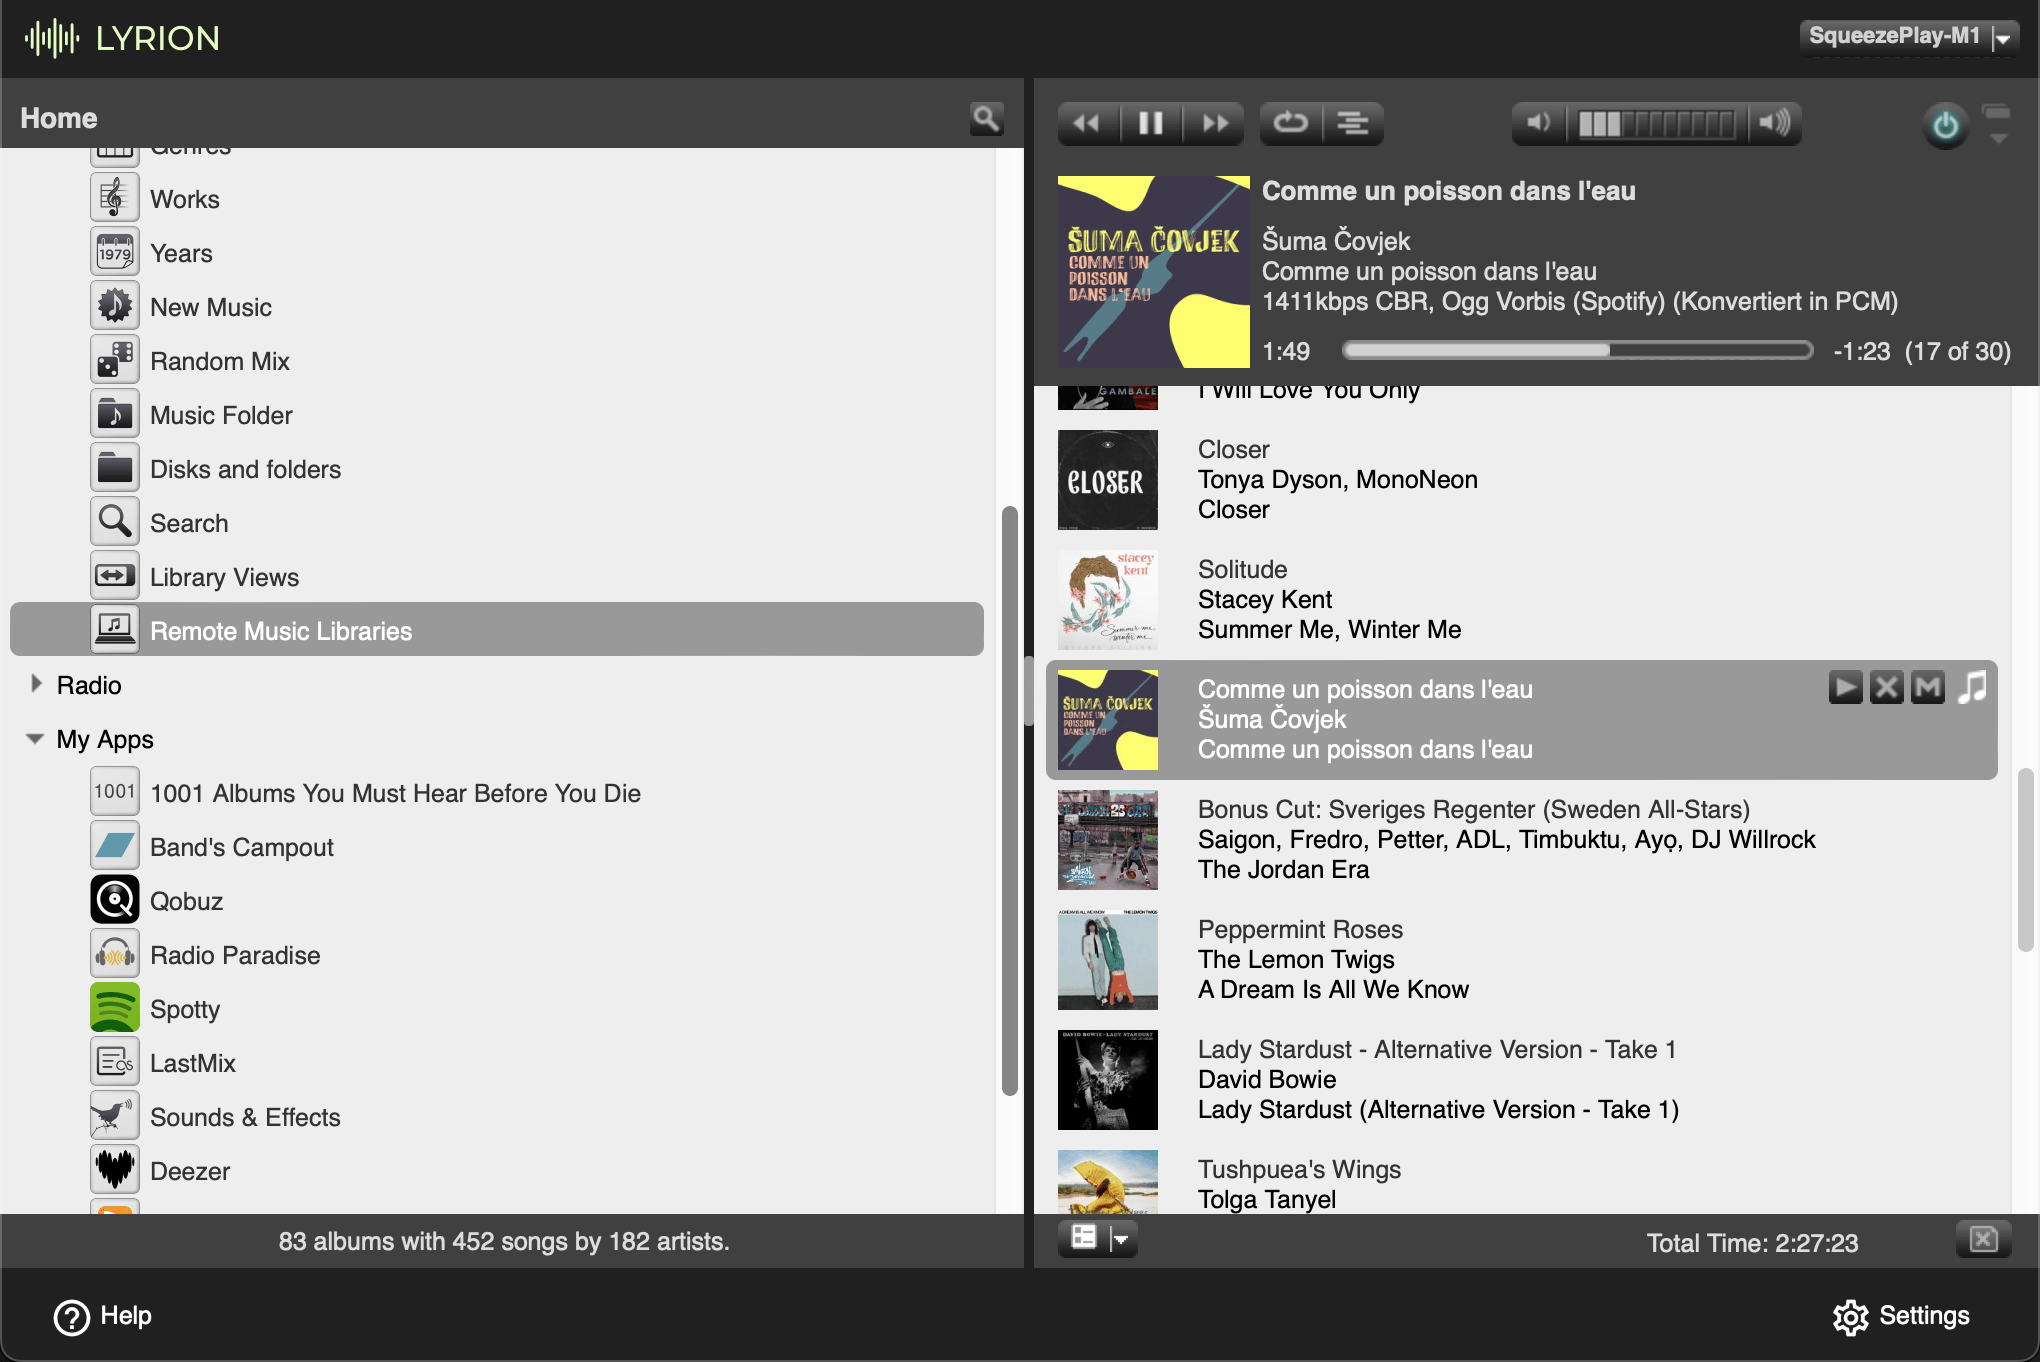Open the Qobuz app

pyautogui.click(x=186, y=901)
